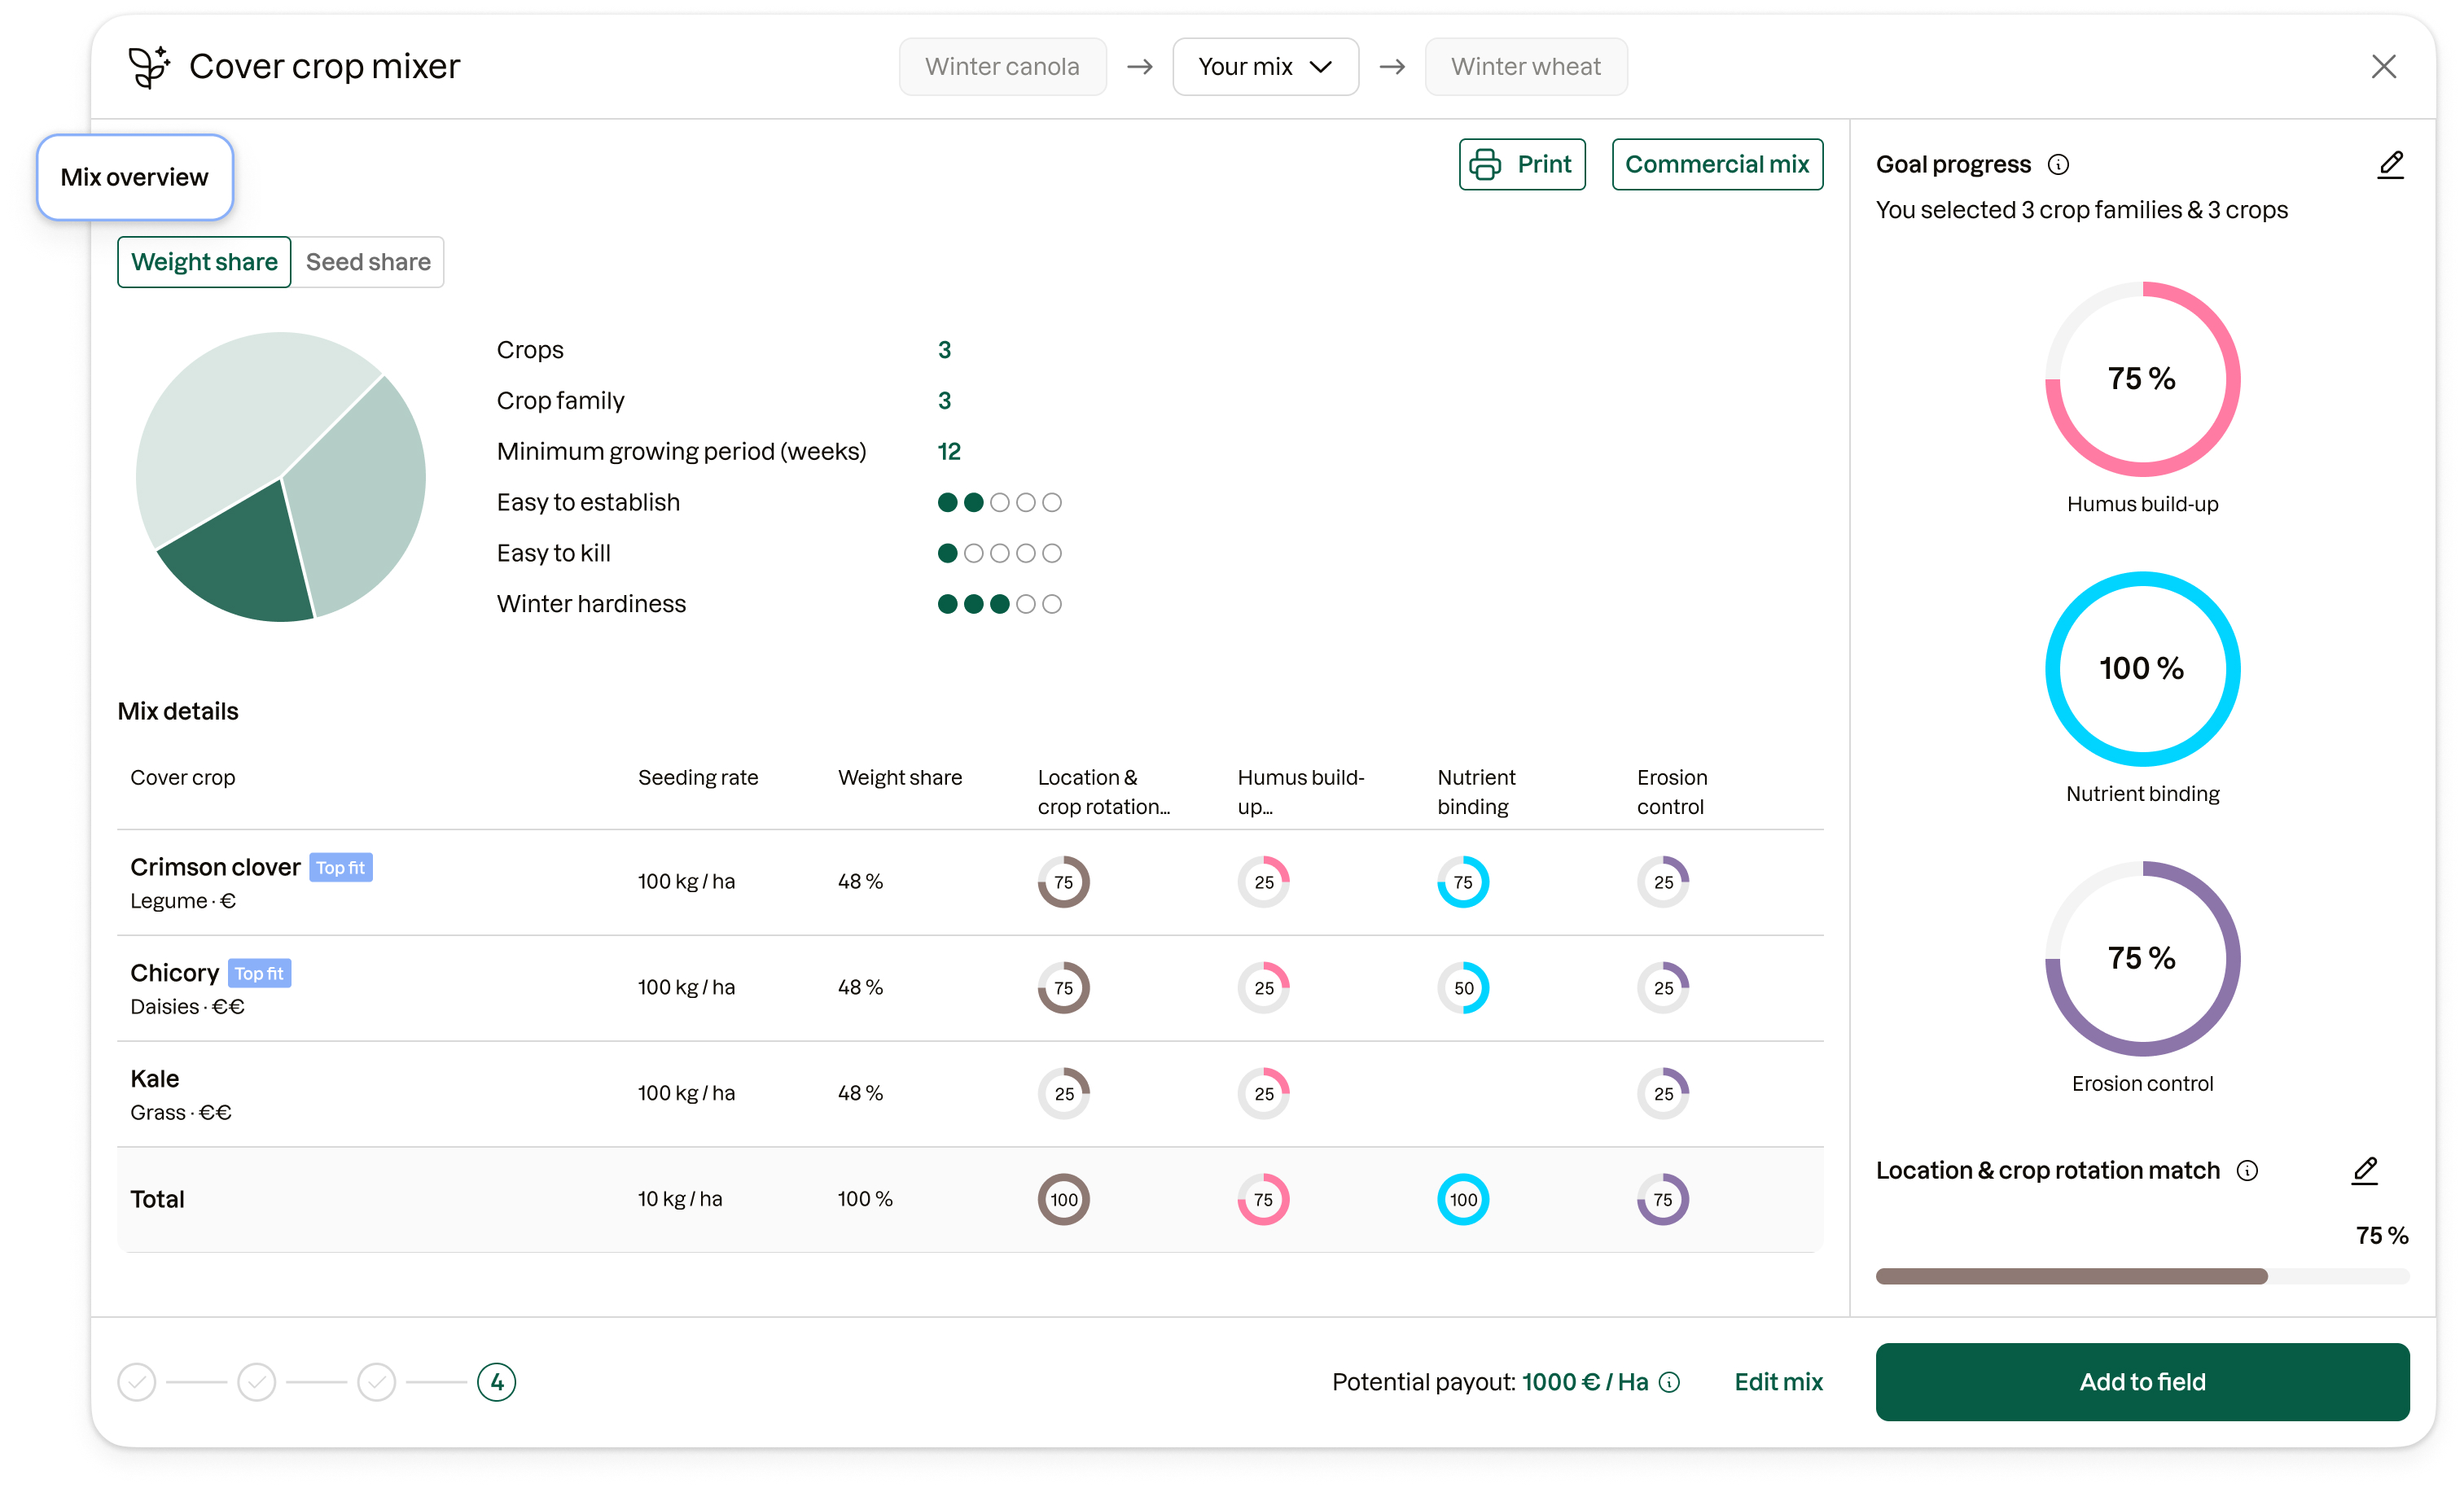Click the Cover crop mixer plant logo

(x=149, y=67)
